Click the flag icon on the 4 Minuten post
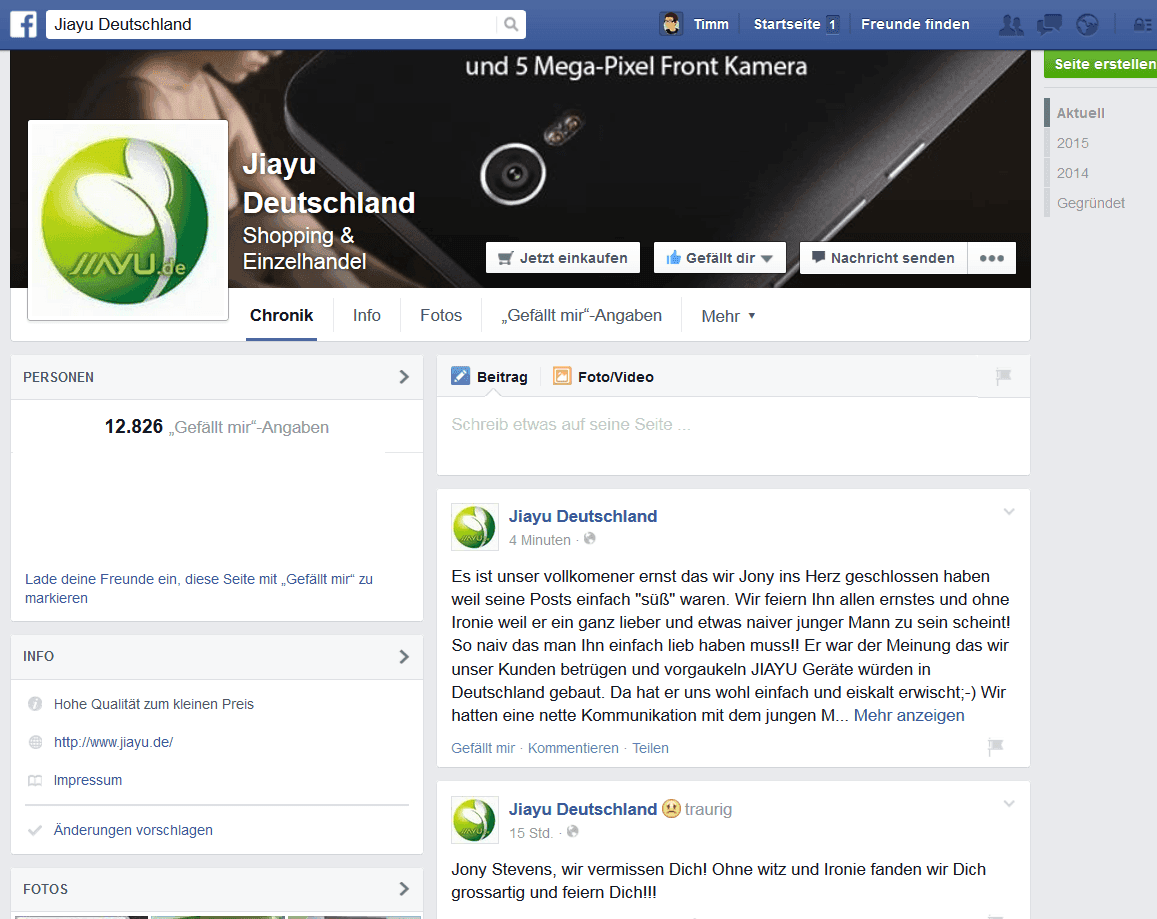The height and width of the screenshot is (919, 1157). [x=995, y=747]
